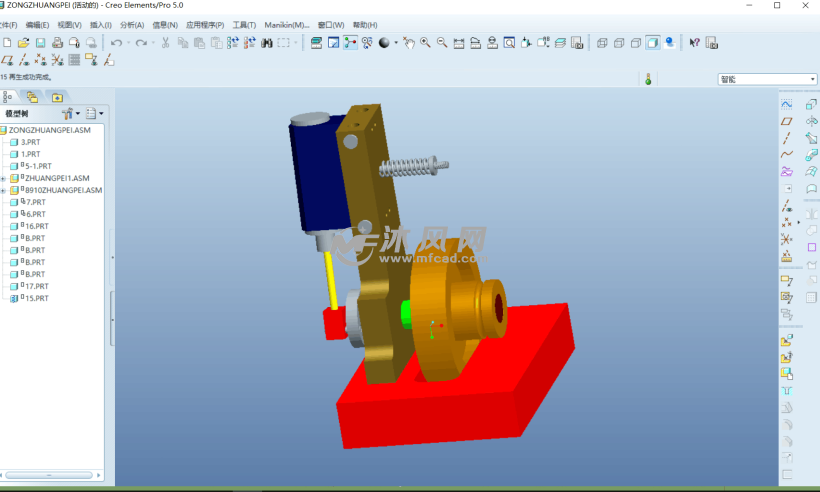Screen dimensions: 820x492
Task: Click the model tree horizontal scrollbar
Action: [49, 475]
